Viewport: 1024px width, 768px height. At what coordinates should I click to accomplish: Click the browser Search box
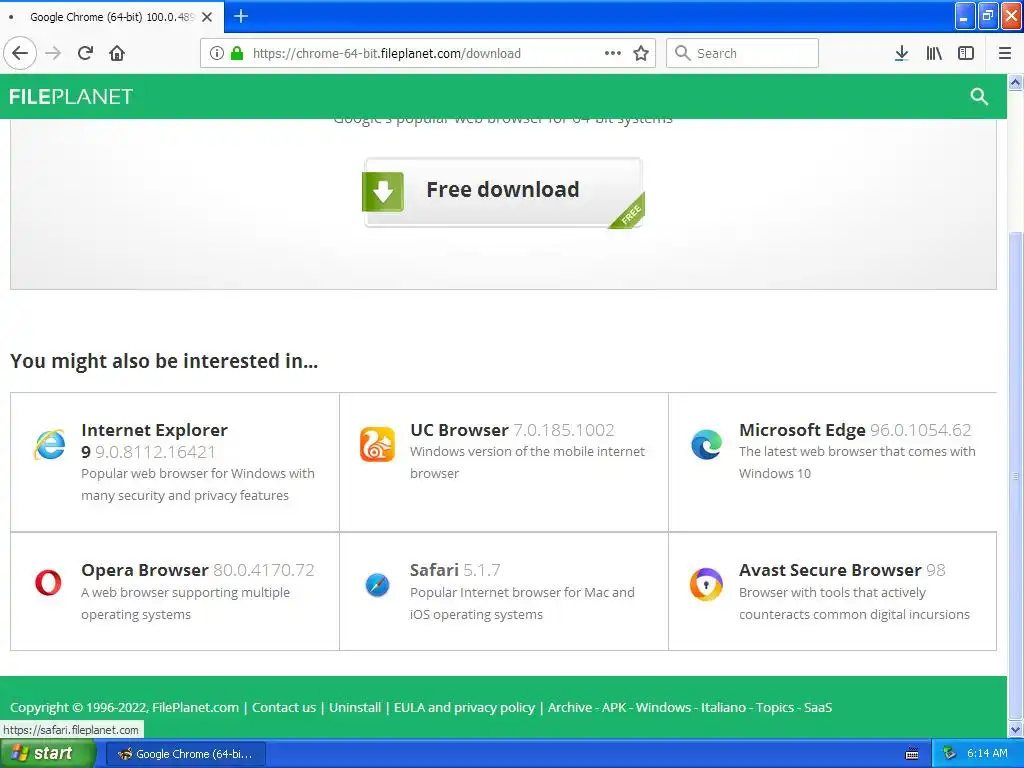743,54
